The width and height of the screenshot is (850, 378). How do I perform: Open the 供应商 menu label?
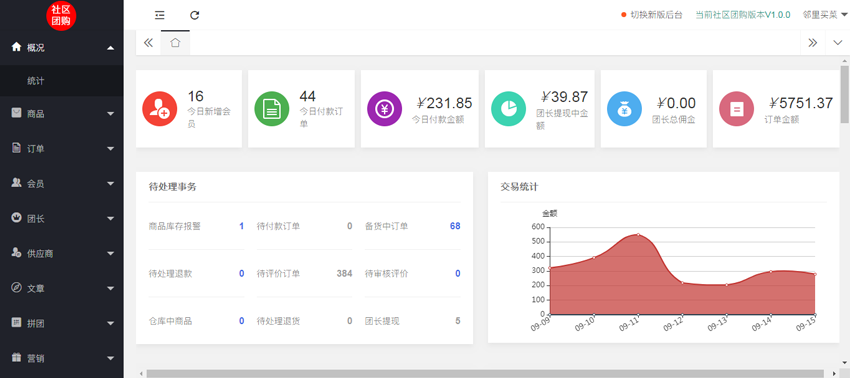click(40, 253)
